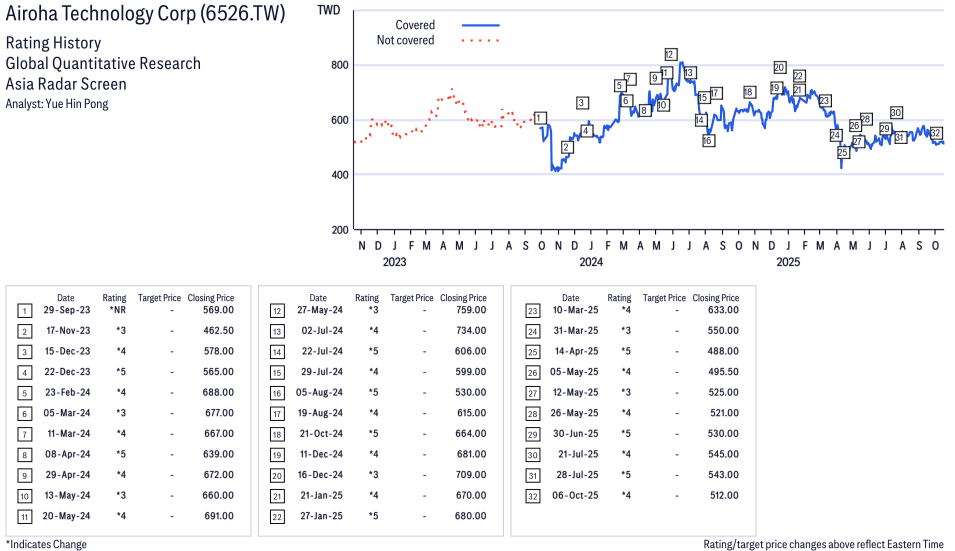Click the boxed number 12 in the table
The height and width of the screenshot is (551, 955).
[276, 310]
